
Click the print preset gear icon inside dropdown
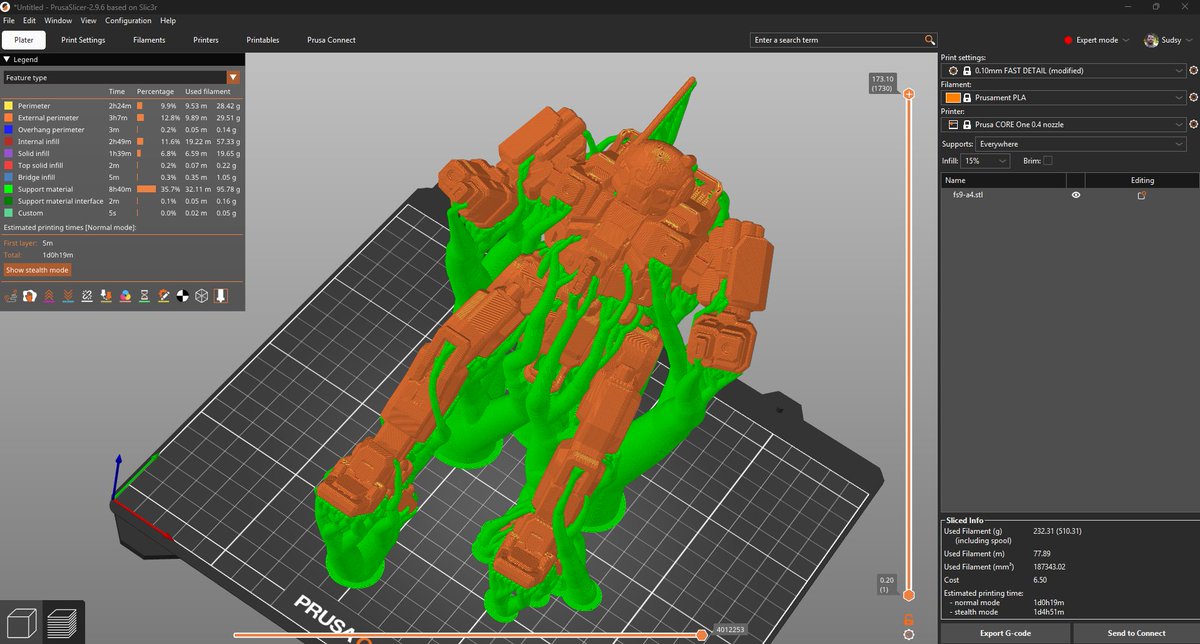[953, 71]
